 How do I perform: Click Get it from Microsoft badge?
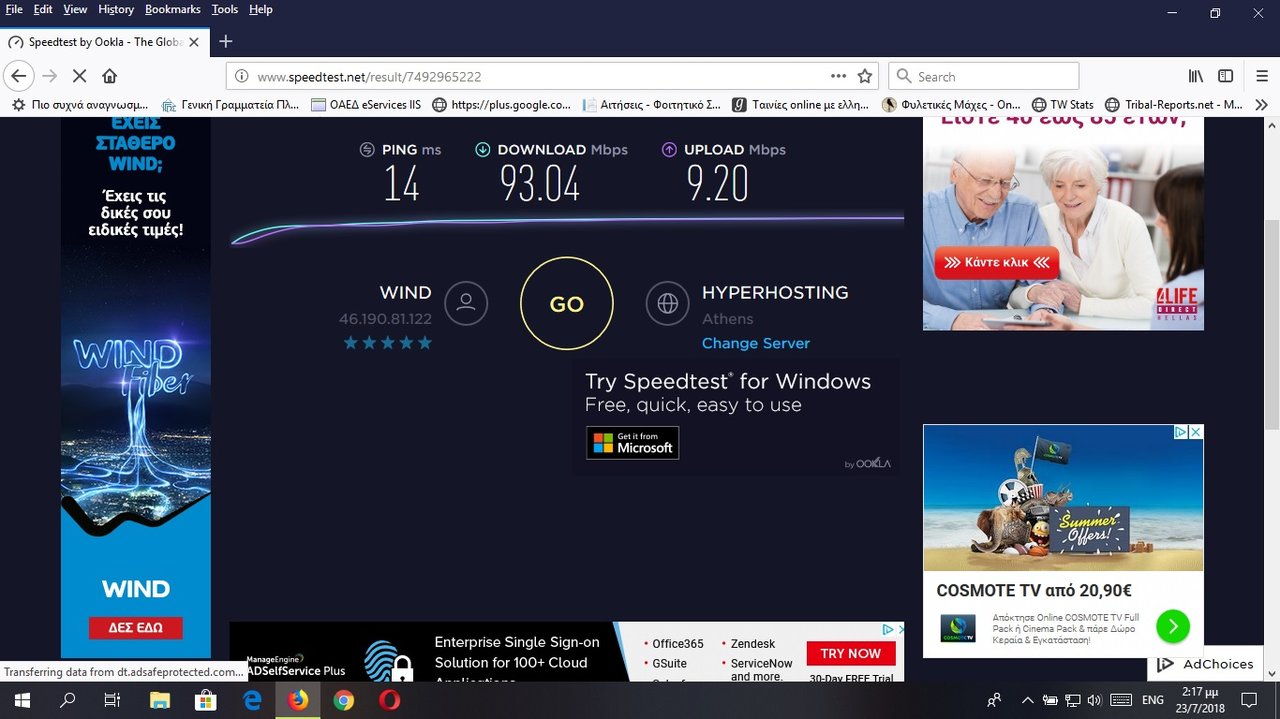(632, 443)
